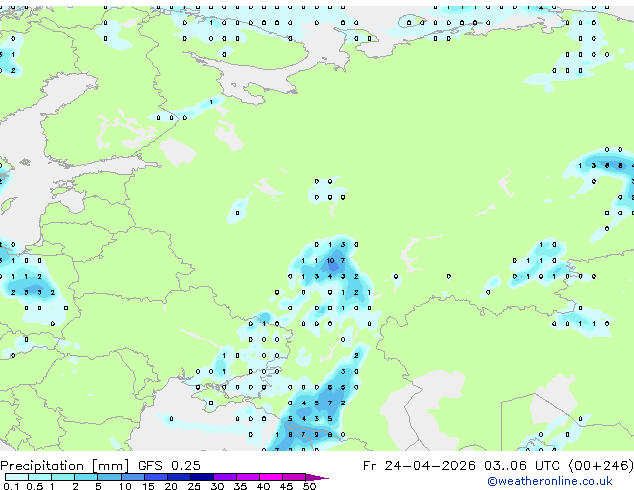
Task: Click the legend scale label '50'
Action: click(x=309, y=486)
